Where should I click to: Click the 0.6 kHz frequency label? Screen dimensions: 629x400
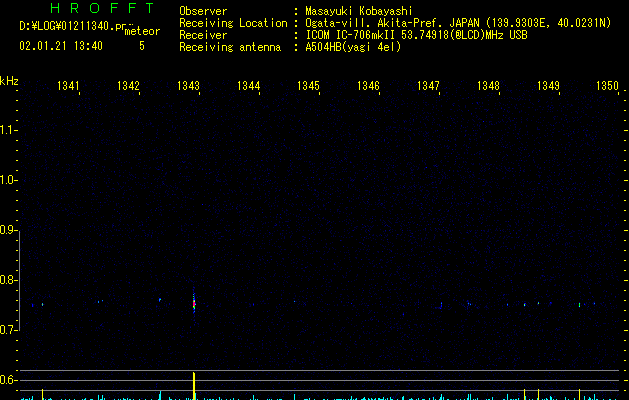8,380
